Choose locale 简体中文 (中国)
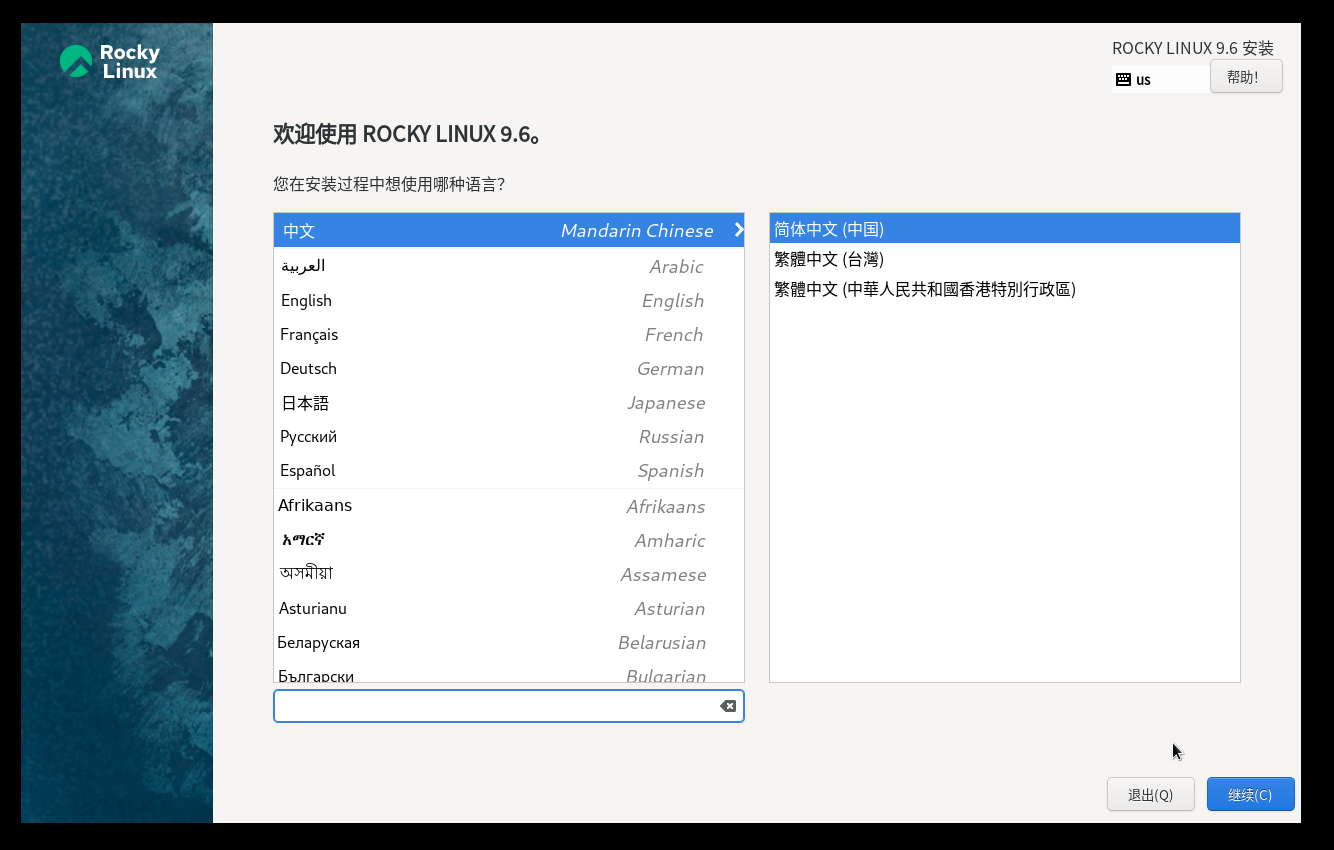The image size is (1334, 850). point(1005,229)
